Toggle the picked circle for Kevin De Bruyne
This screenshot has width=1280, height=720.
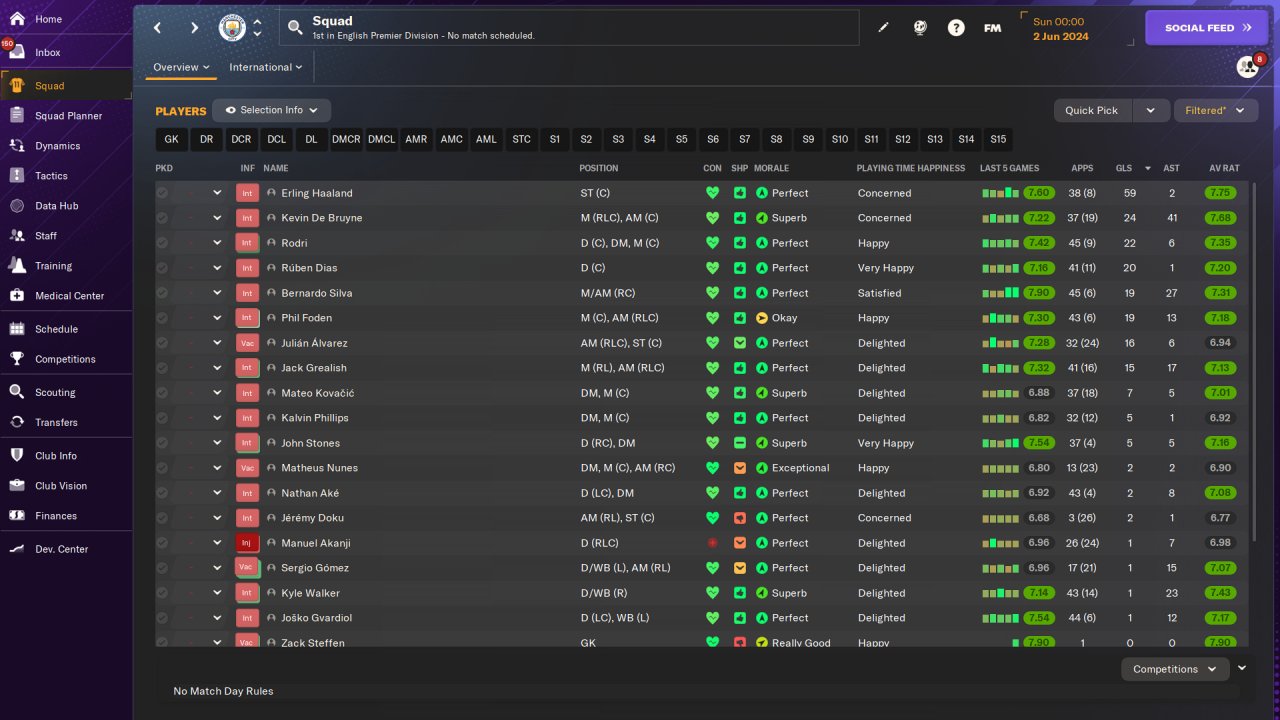[162, 218]
